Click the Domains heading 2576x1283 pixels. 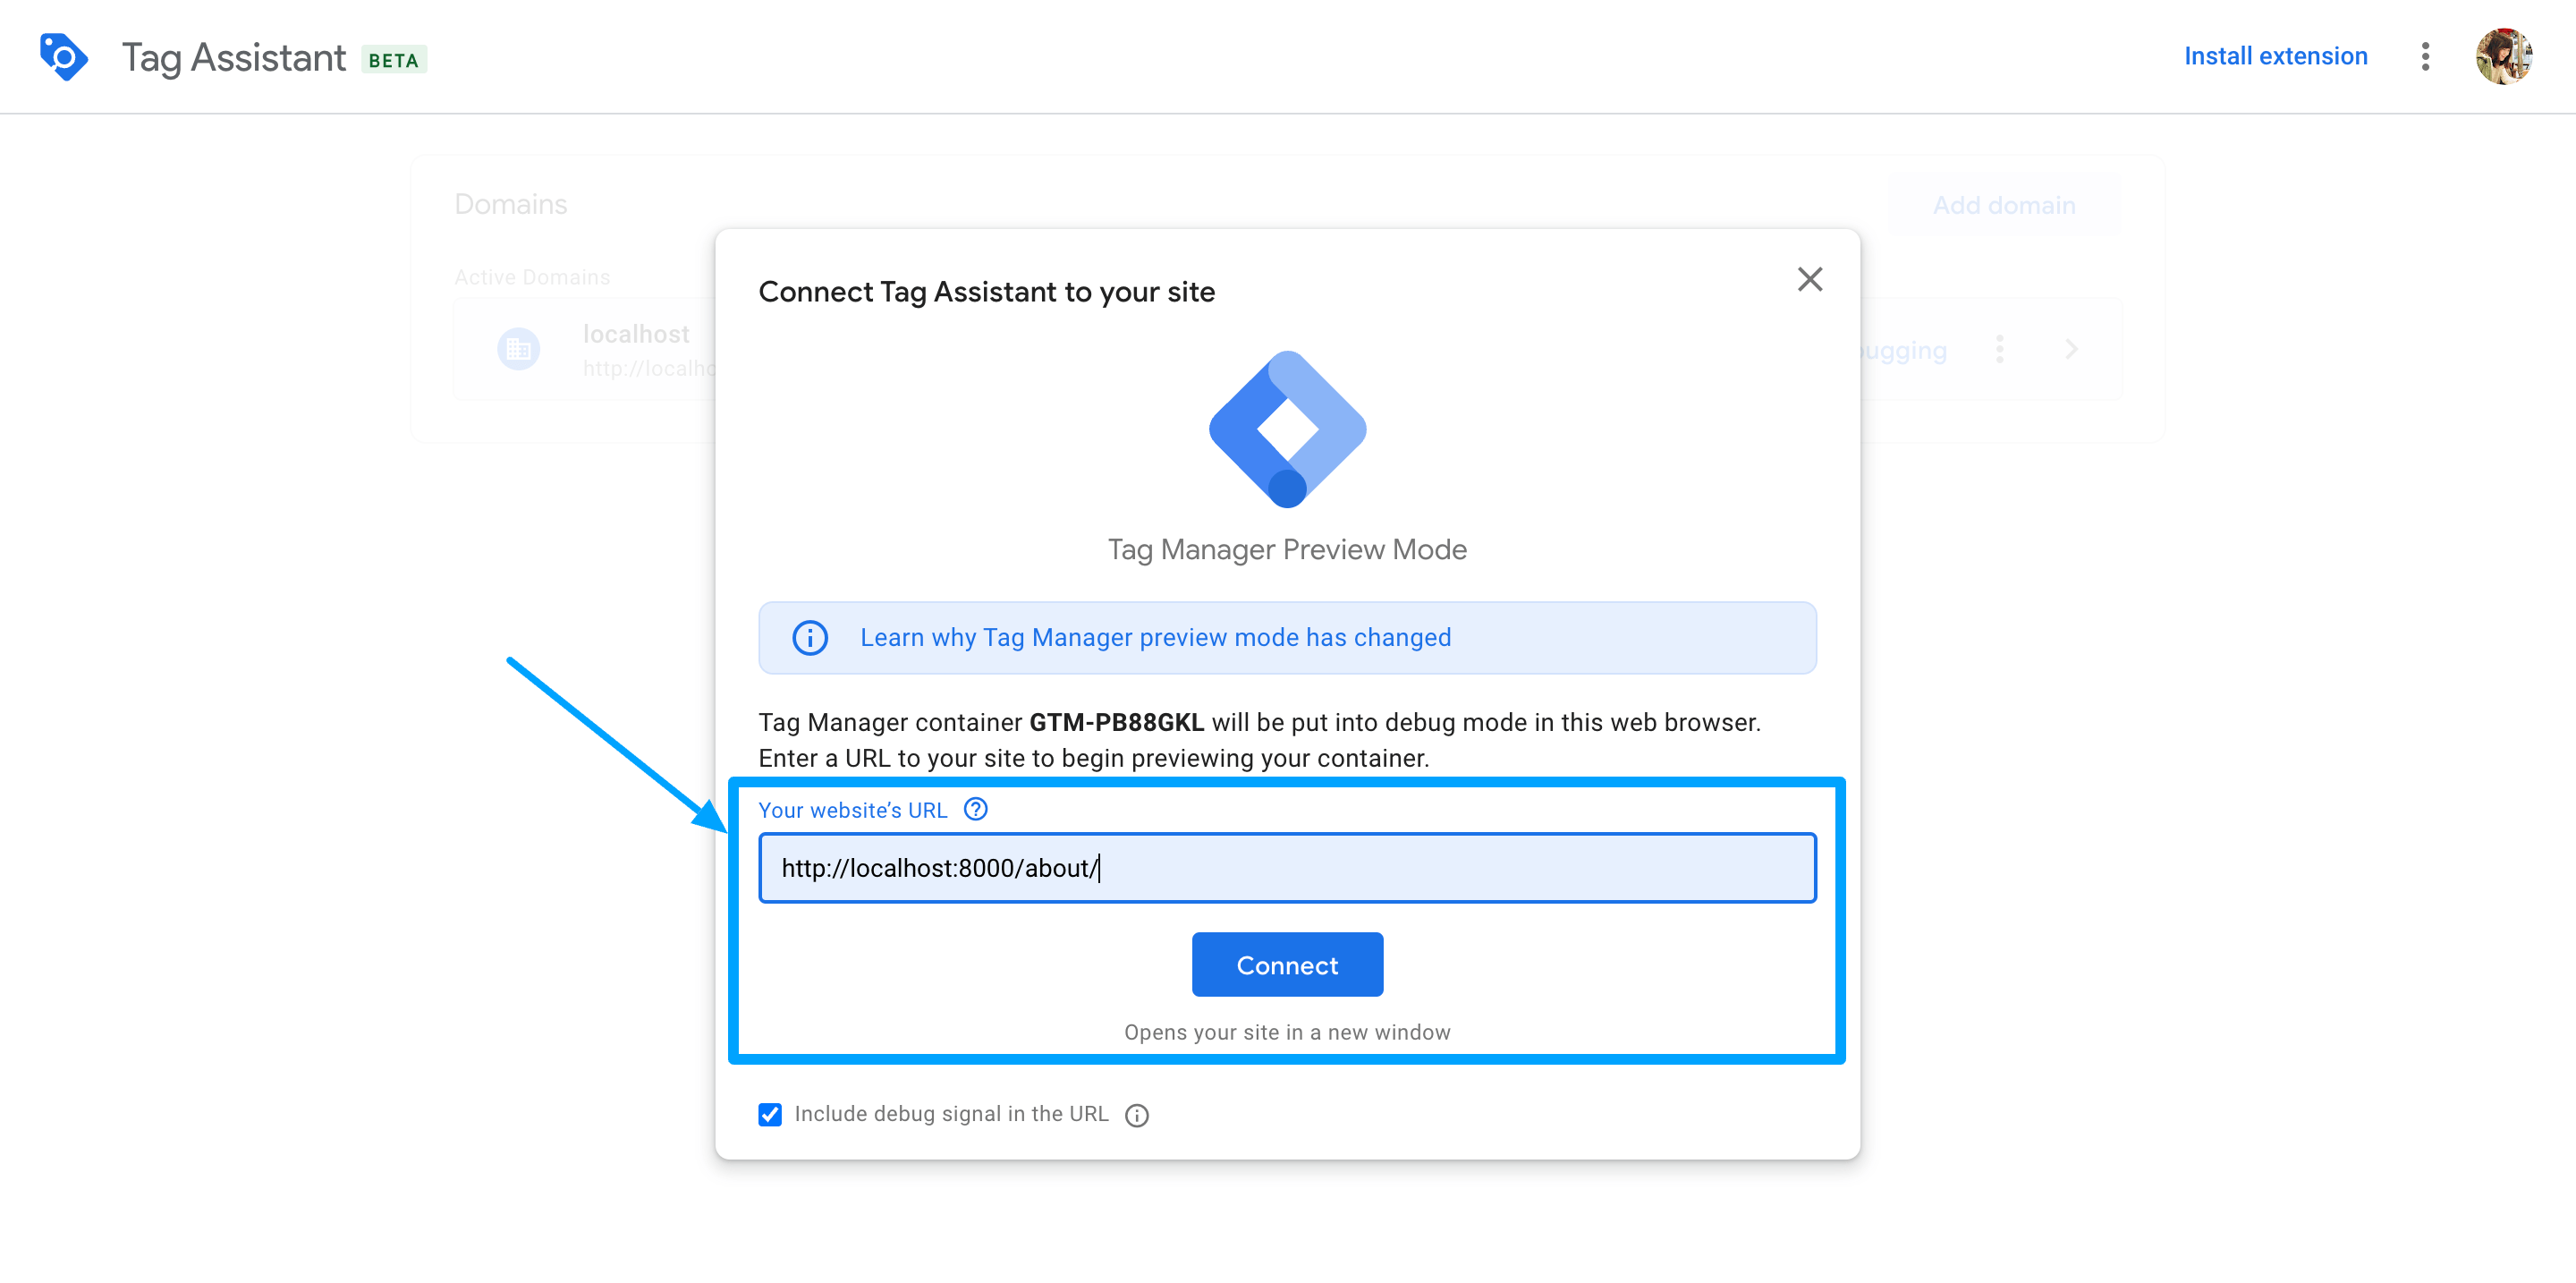[511, 204]
